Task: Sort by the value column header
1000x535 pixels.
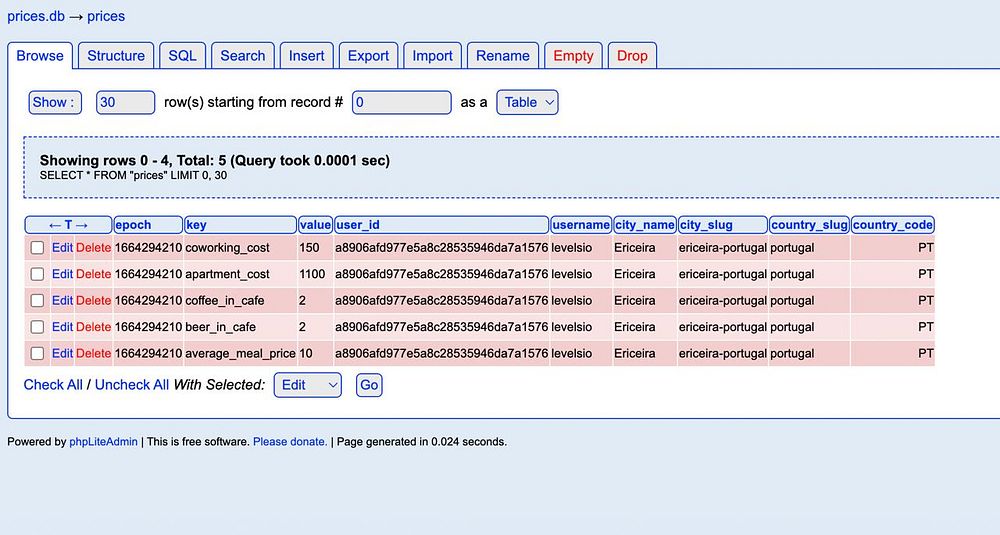Action: click(316, 225)
